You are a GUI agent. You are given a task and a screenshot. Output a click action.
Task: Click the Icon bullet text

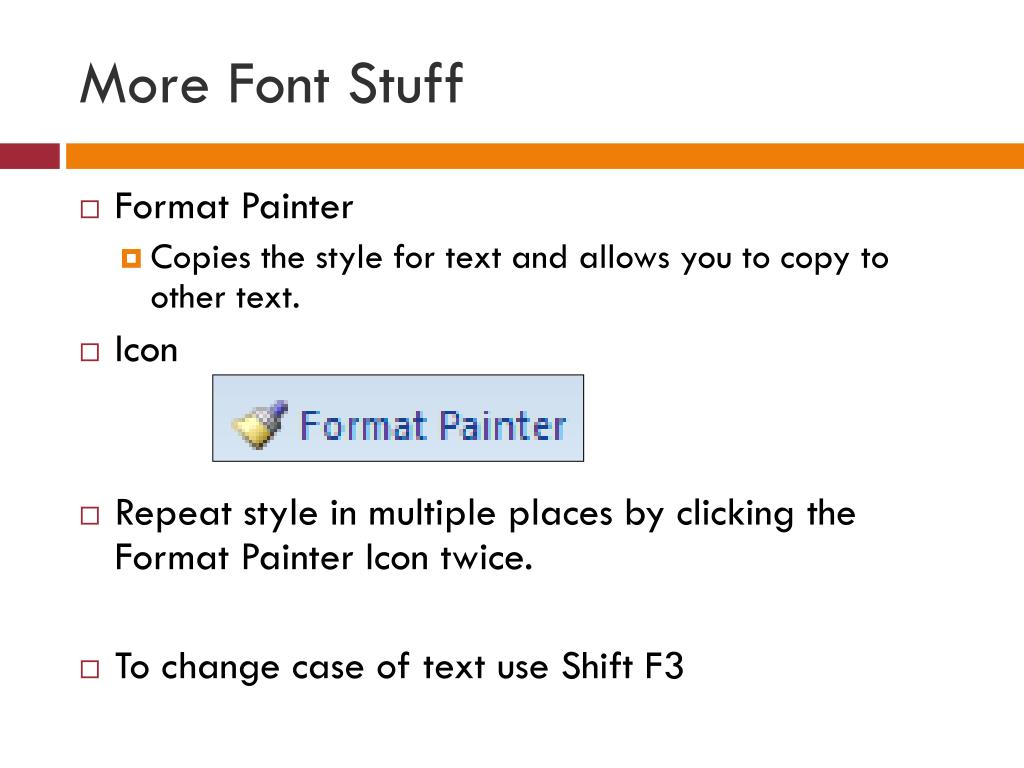tap(146, 349)
